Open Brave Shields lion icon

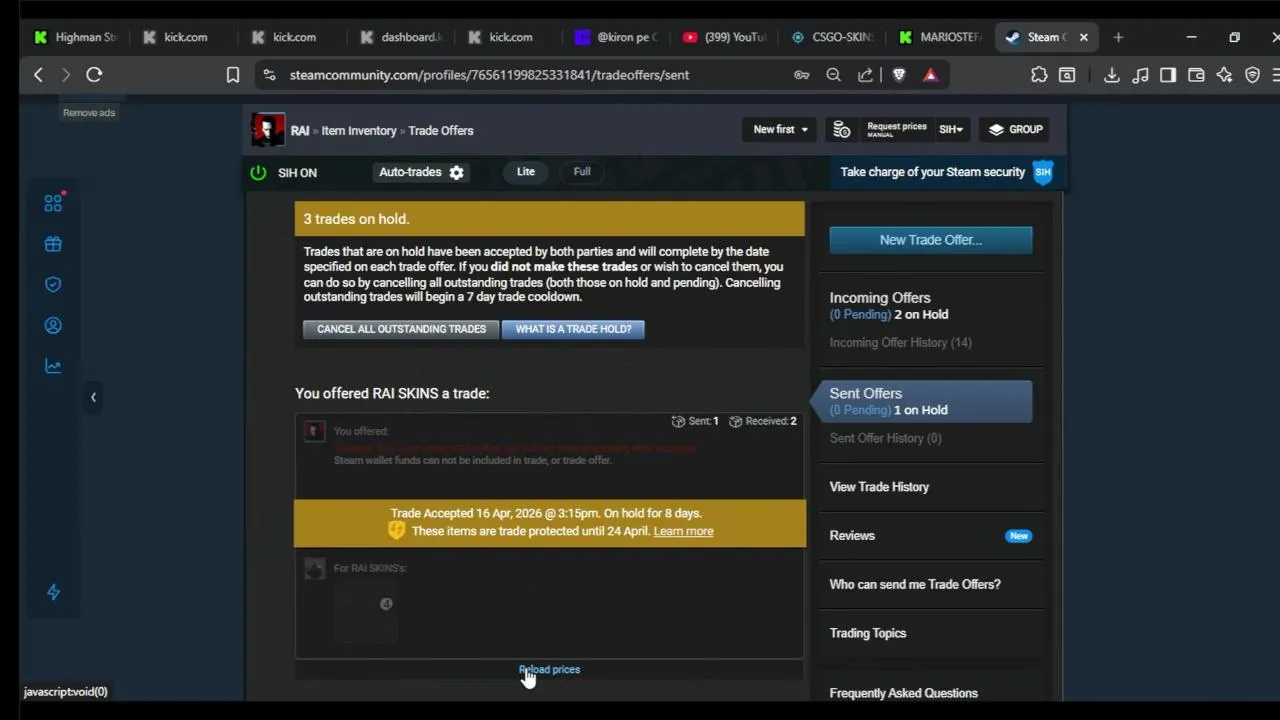coord(899,75)
